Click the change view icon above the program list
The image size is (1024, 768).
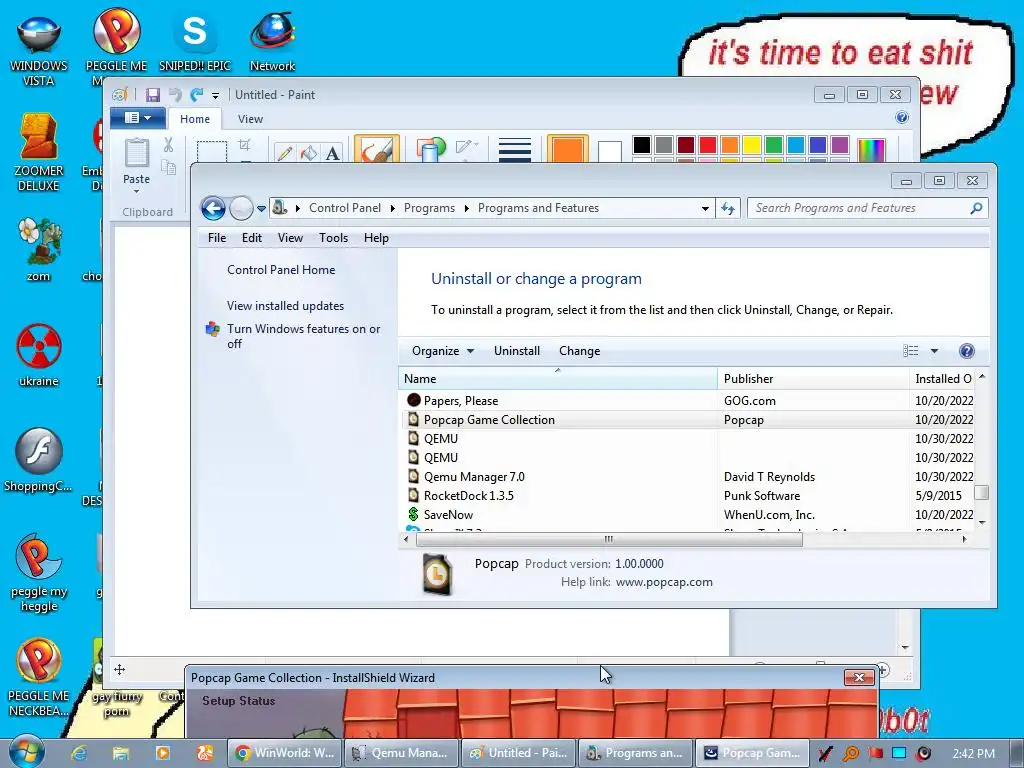(910, 351)
